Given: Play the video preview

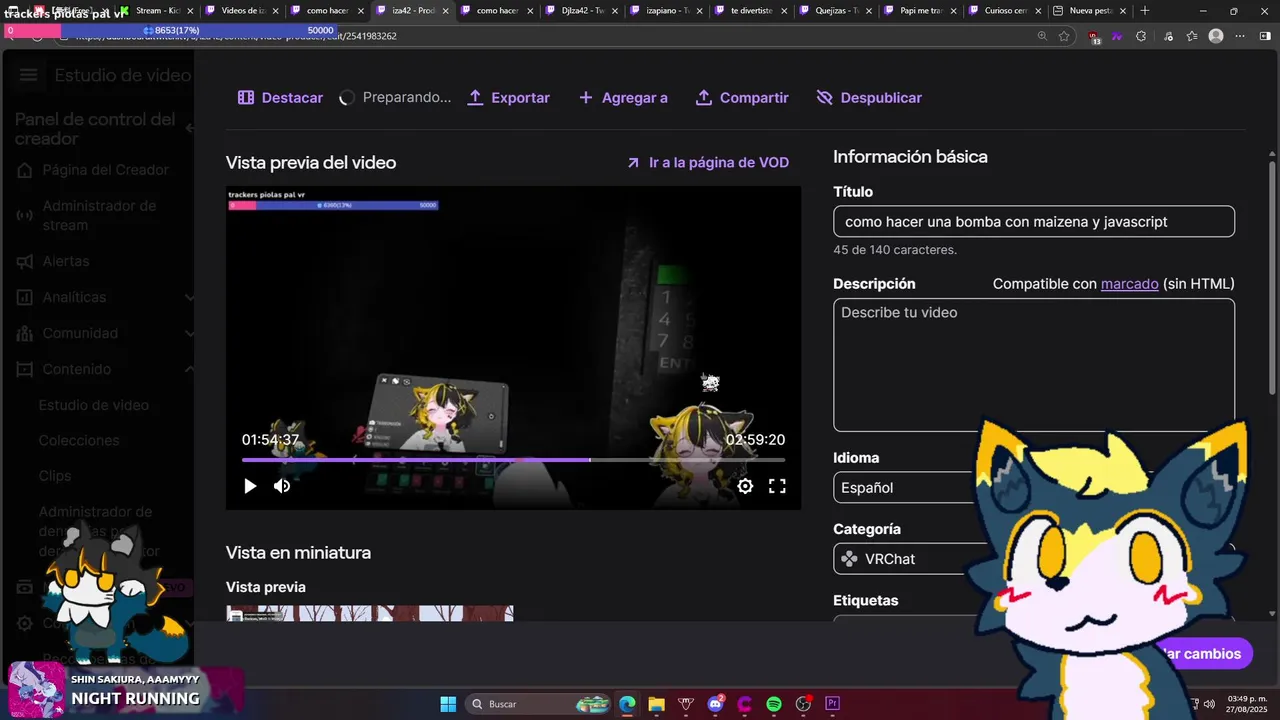Looking at the screenshot, I should point(250,486).
